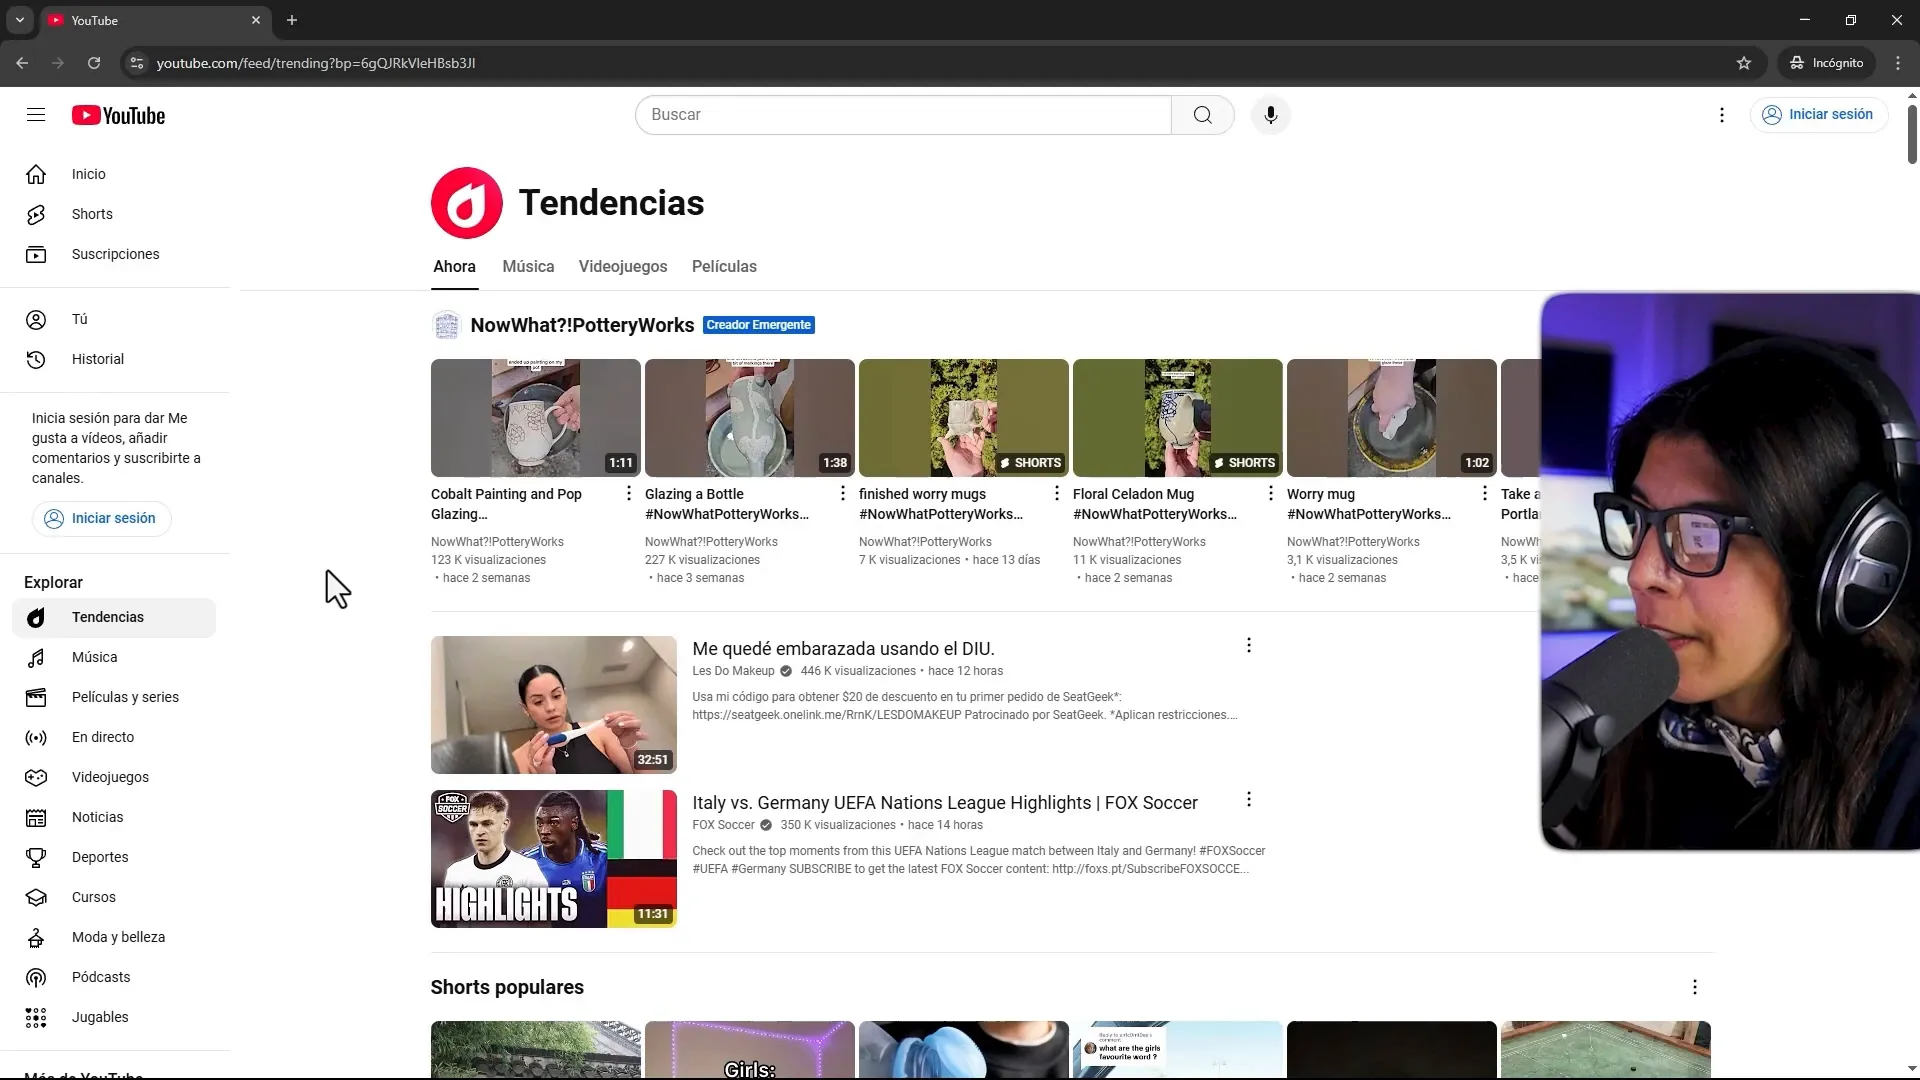Screen dimensions: 1920x1080
Task: Open the hamburger guide menu
Action: pos(36,115)
